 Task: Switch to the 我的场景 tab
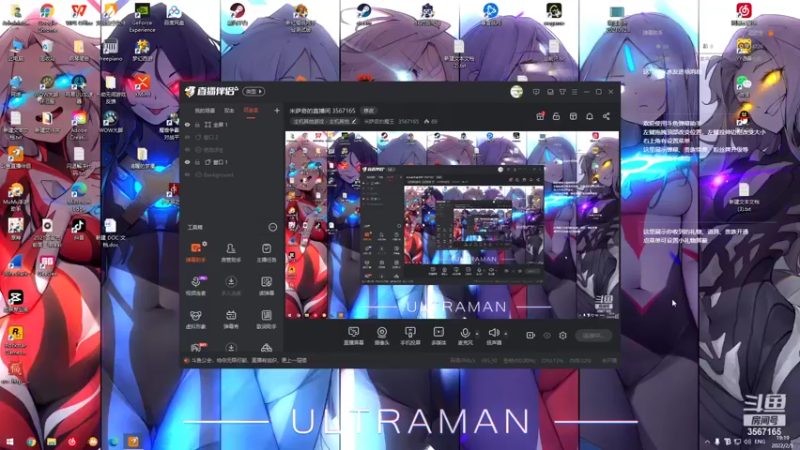click(x=205, y=111)
